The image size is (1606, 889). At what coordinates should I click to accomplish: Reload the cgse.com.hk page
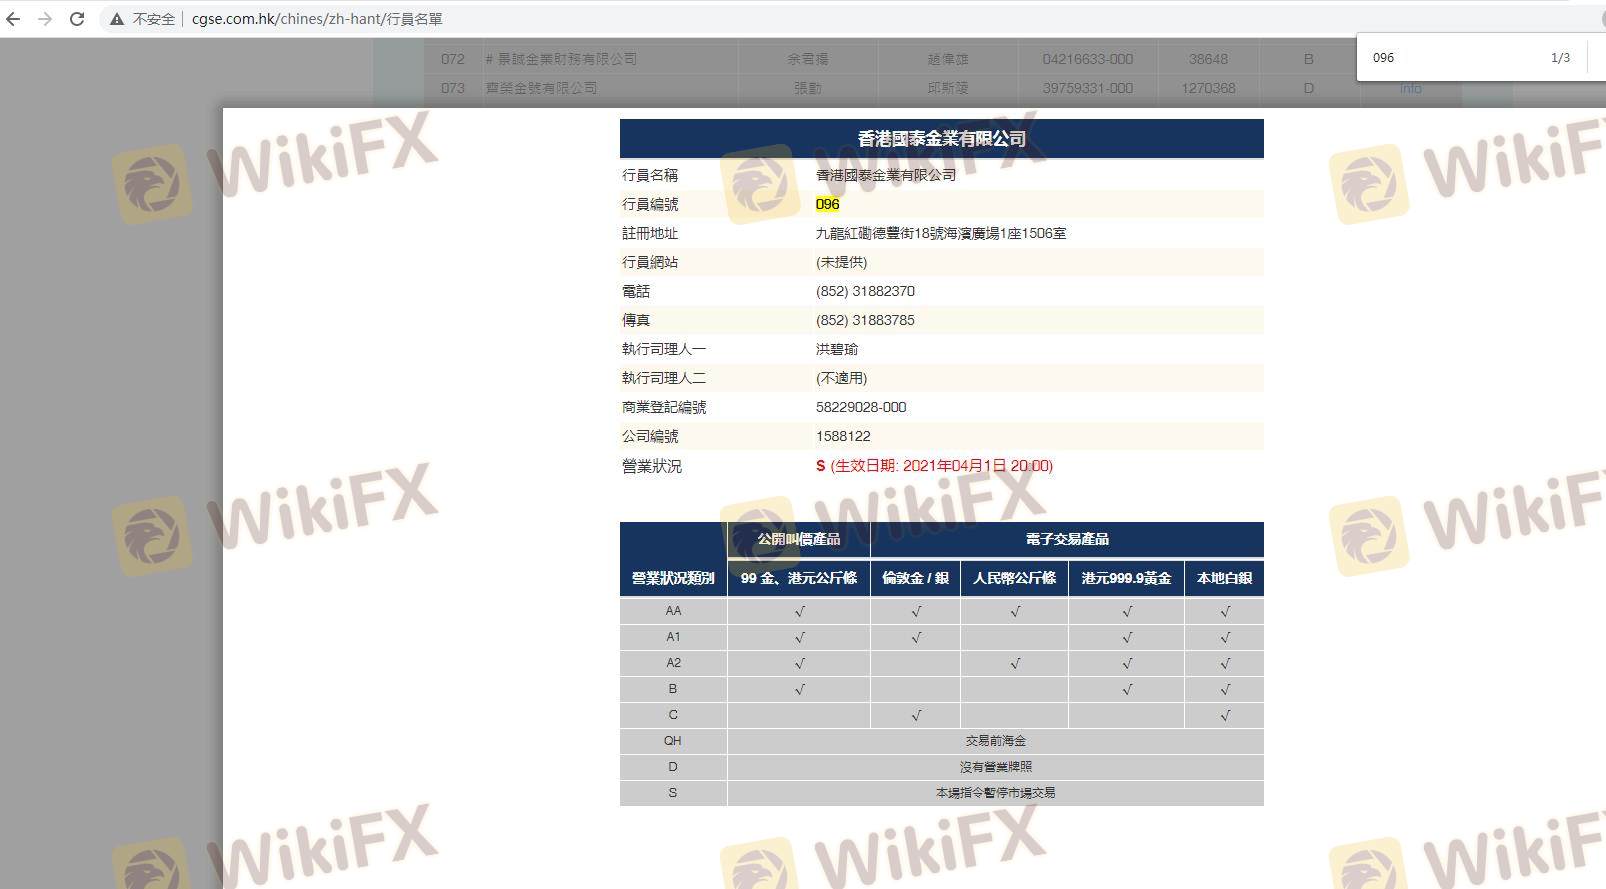[77, 19]
